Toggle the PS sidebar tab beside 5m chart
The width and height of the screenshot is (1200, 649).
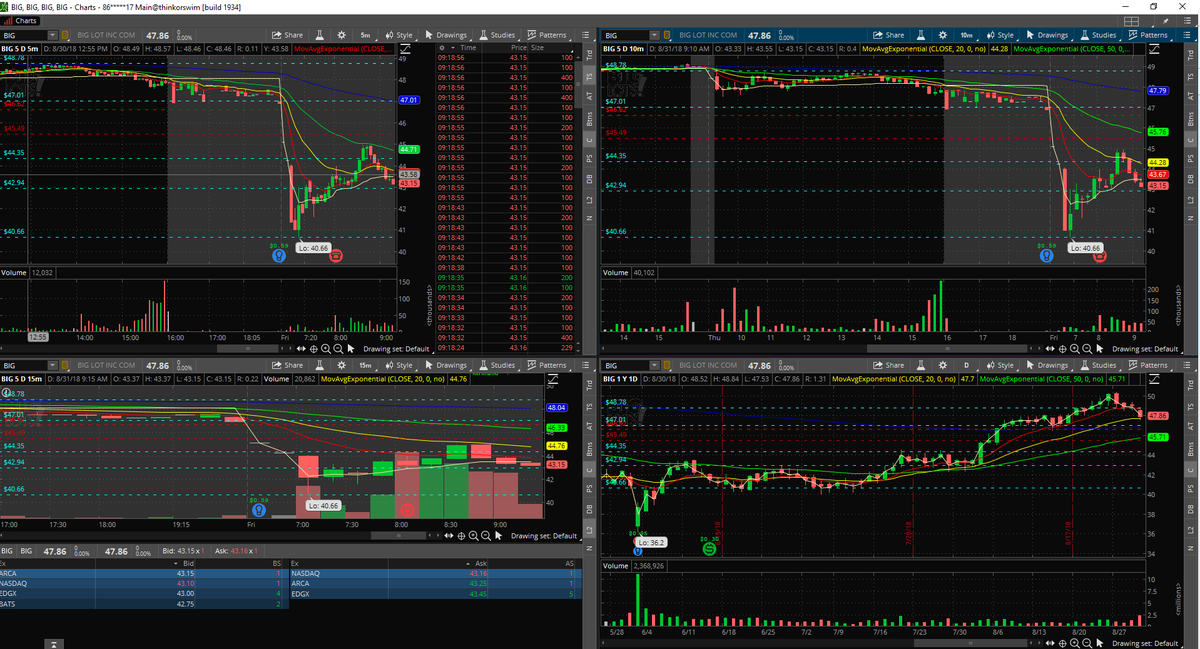[590, 159]
